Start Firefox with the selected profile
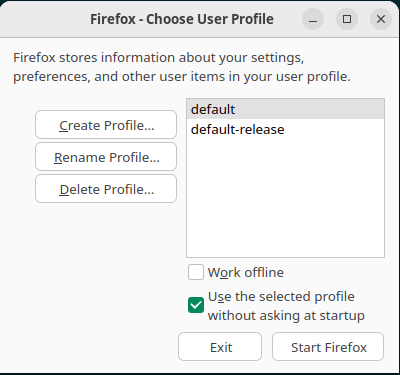The image size is (400, 375). tap(328, 347)
